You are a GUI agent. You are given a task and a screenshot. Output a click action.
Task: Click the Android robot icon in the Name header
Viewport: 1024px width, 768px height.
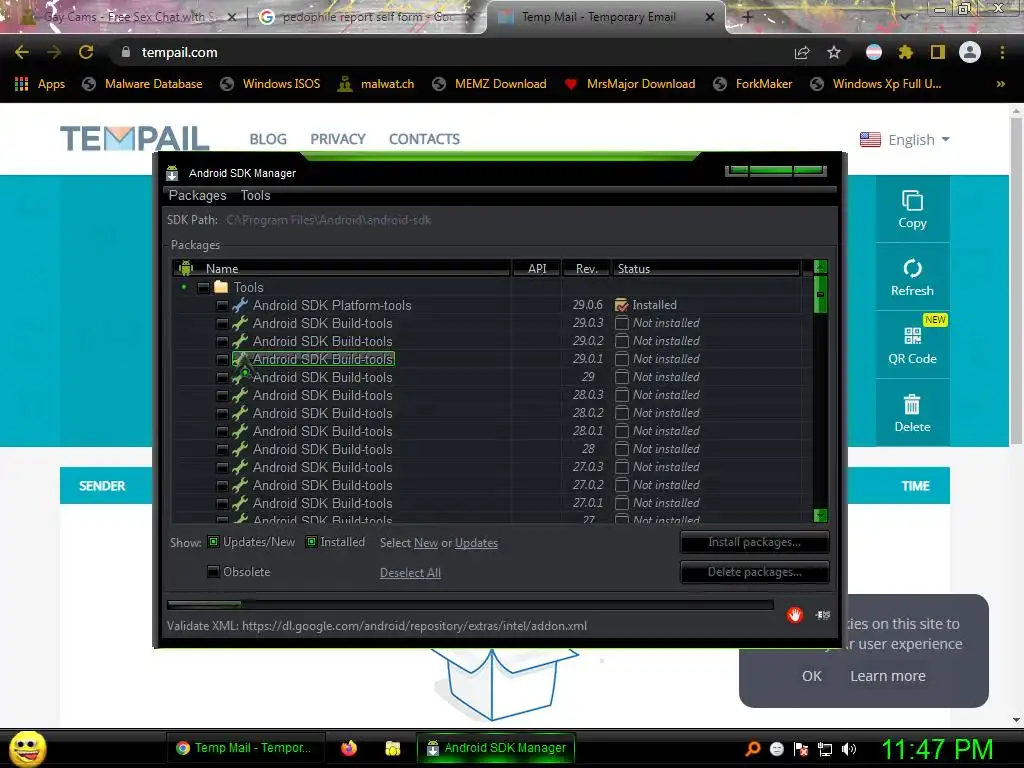coord(186,268)
